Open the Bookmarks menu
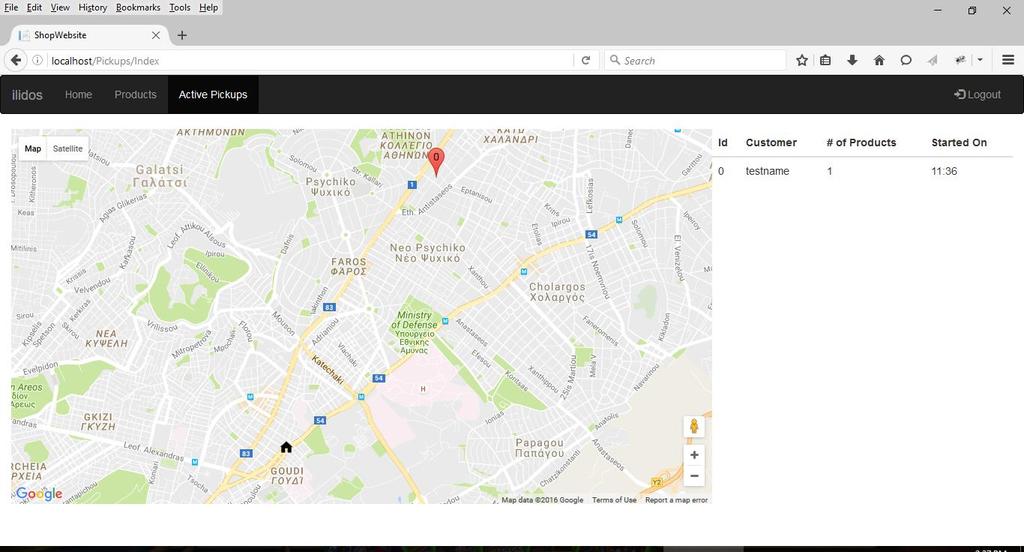The image size is (1024, 552). tap(138, 7)
